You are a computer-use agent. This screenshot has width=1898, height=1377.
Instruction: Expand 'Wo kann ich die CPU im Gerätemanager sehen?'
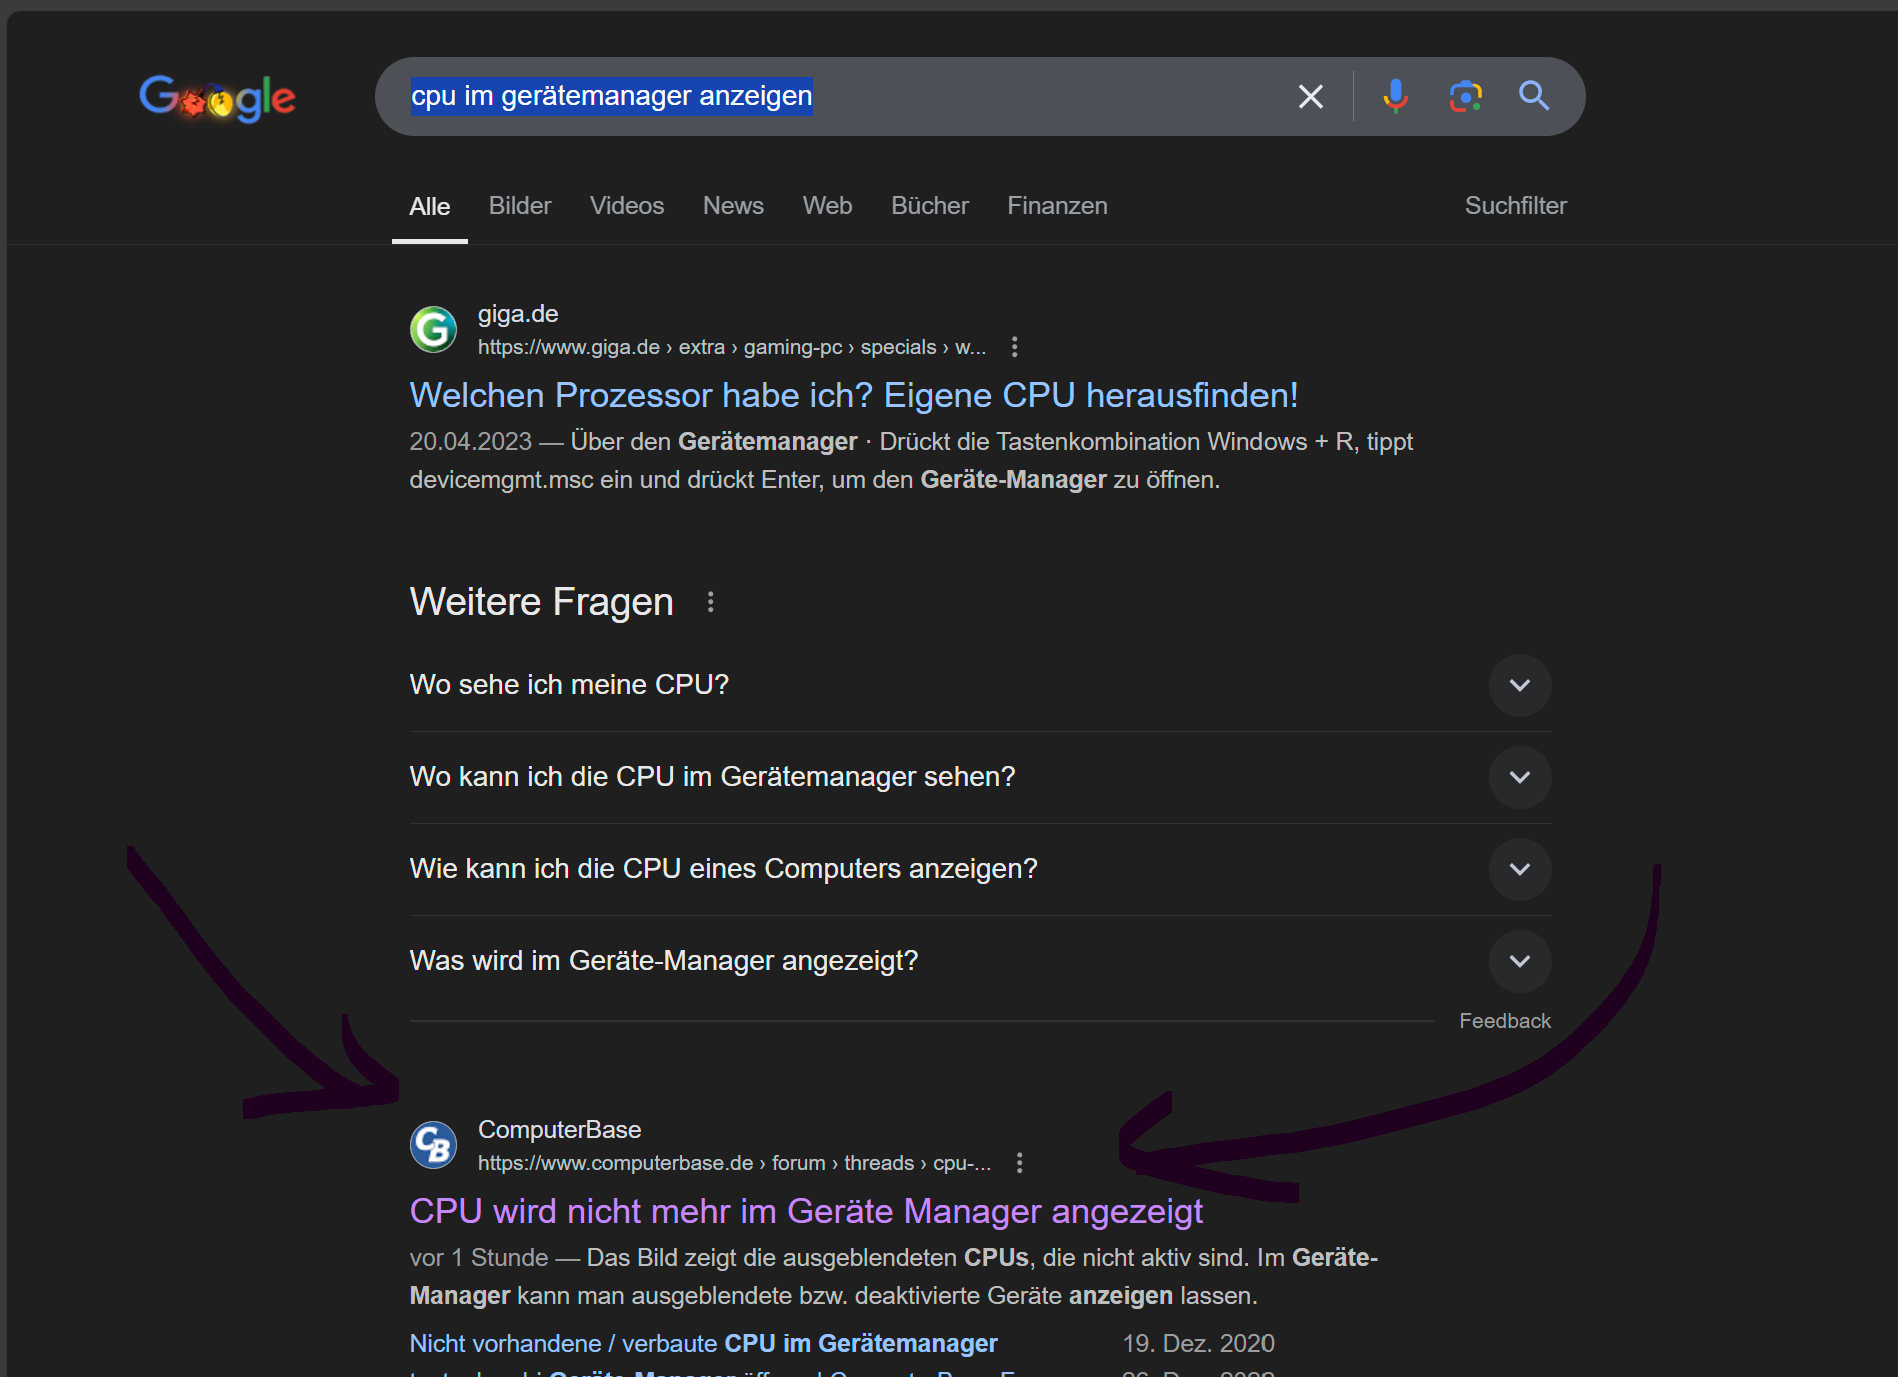[x=980, y=777]
